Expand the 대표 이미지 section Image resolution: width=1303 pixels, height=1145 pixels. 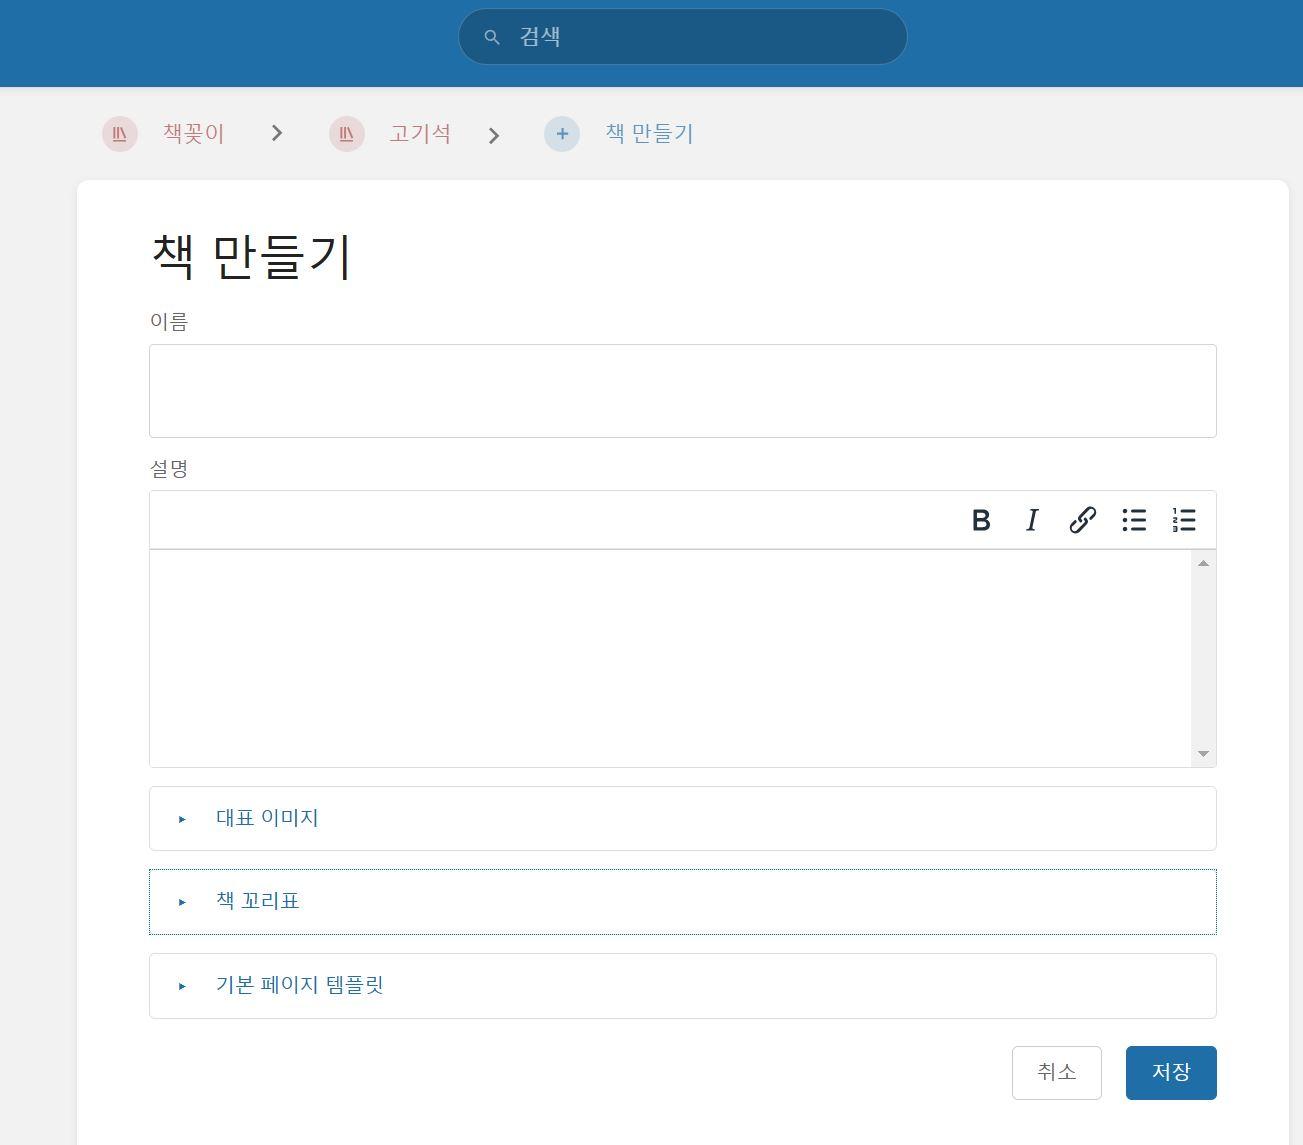(682, 818)
